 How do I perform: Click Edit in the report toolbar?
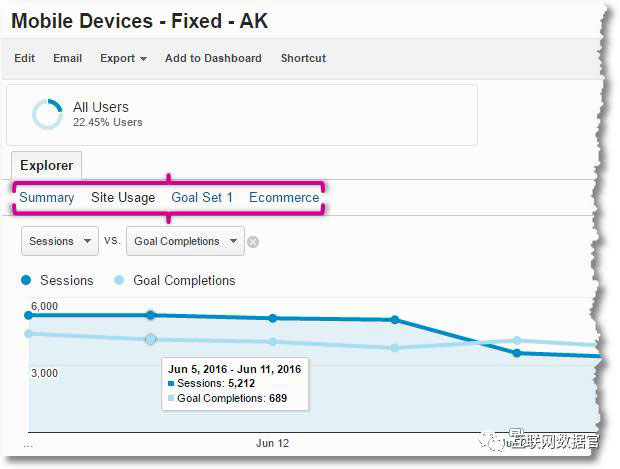[x=25, y=58]
